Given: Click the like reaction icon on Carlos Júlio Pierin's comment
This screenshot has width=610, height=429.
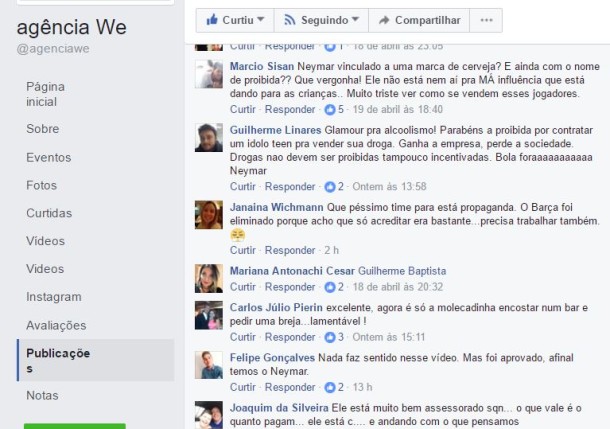Looking at the screenshot, I should tap(330, 337).
